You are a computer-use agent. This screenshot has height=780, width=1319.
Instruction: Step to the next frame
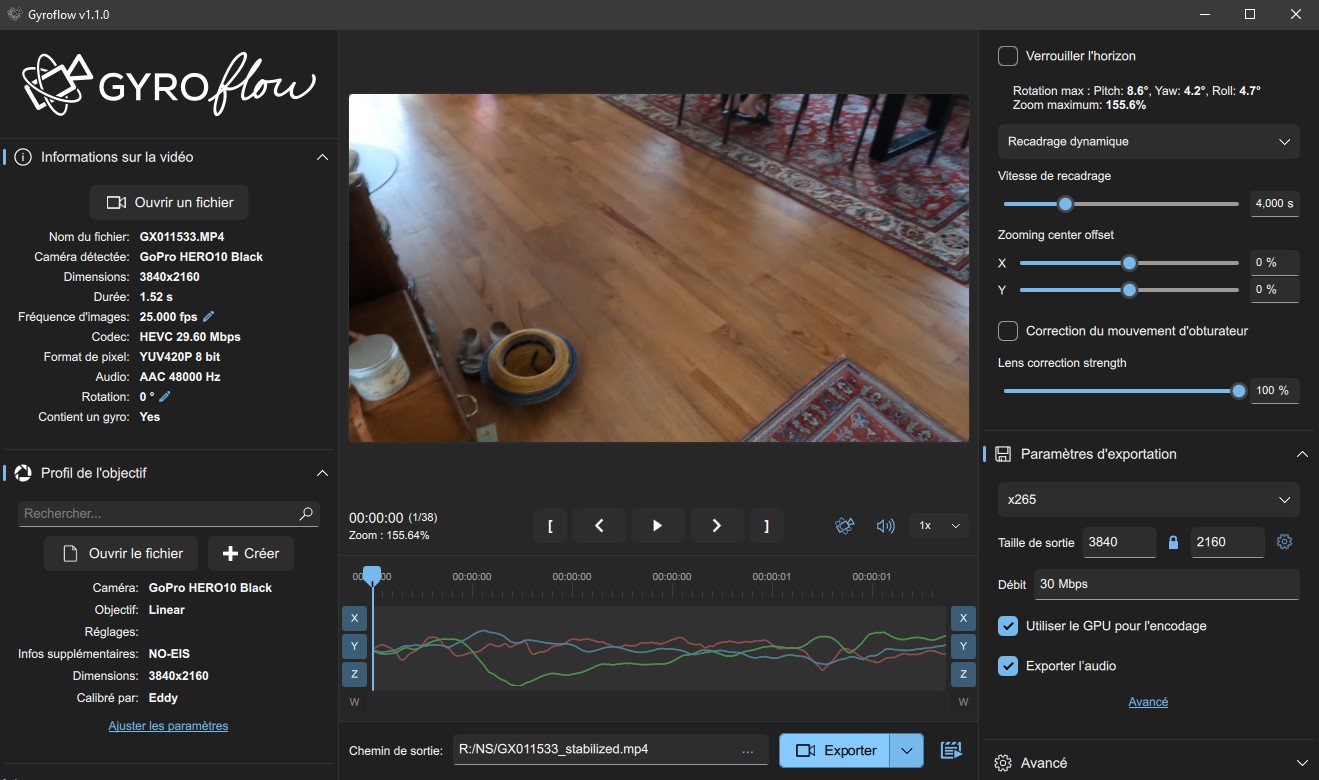click(716, 525)
